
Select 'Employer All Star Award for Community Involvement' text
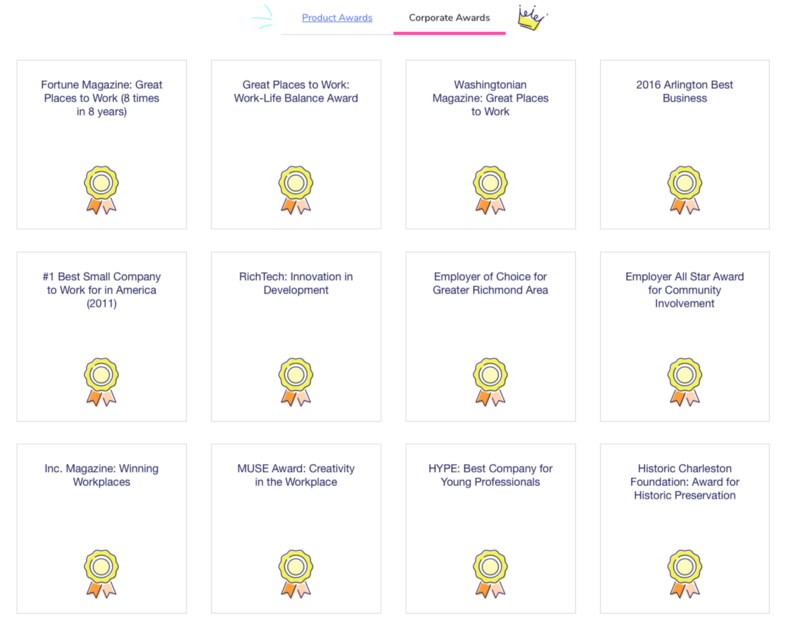(685, 290)
